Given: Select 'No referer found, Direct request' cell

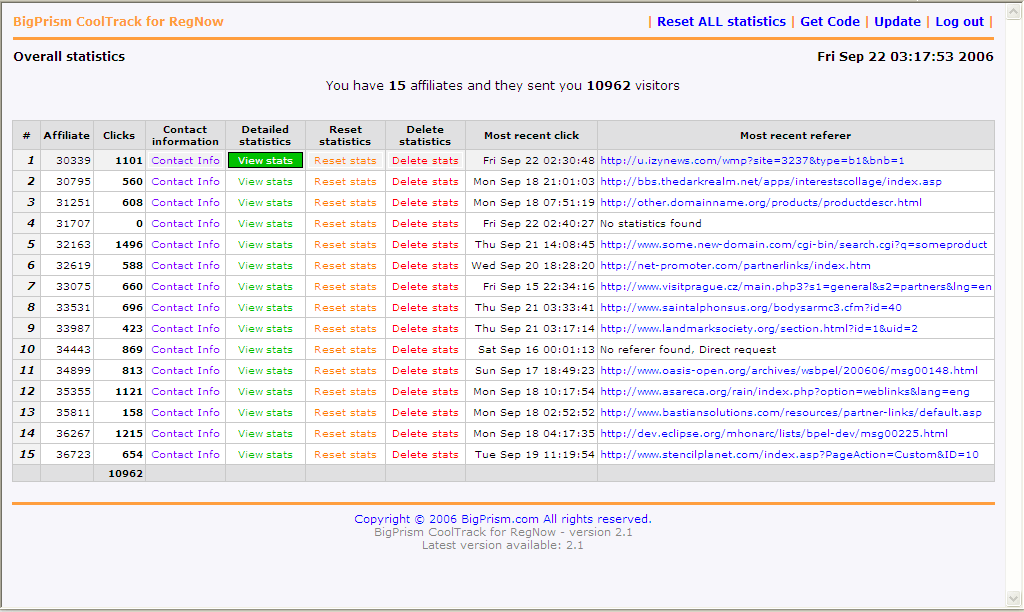Looking at the screenshot, I should 795,349.
